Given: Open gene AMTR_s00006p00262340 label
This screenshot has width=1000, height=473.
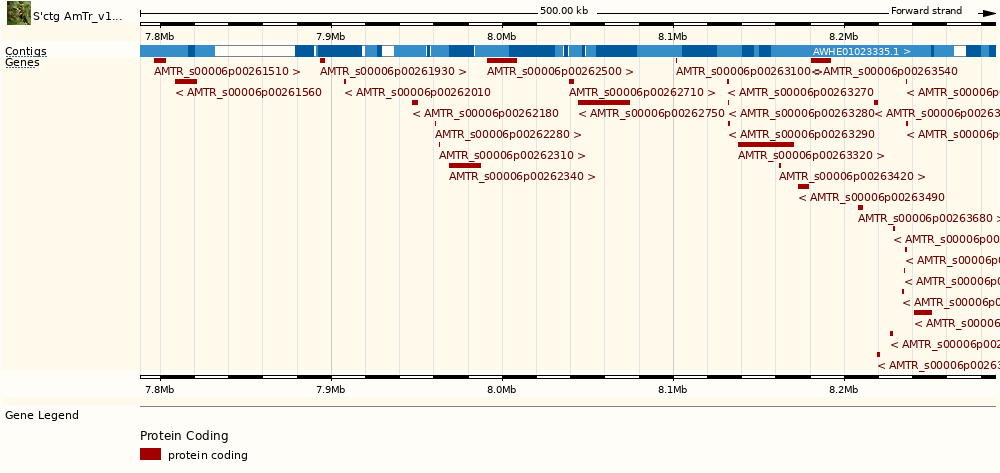Looking at the screenshot, I should (x=522, y=176).
